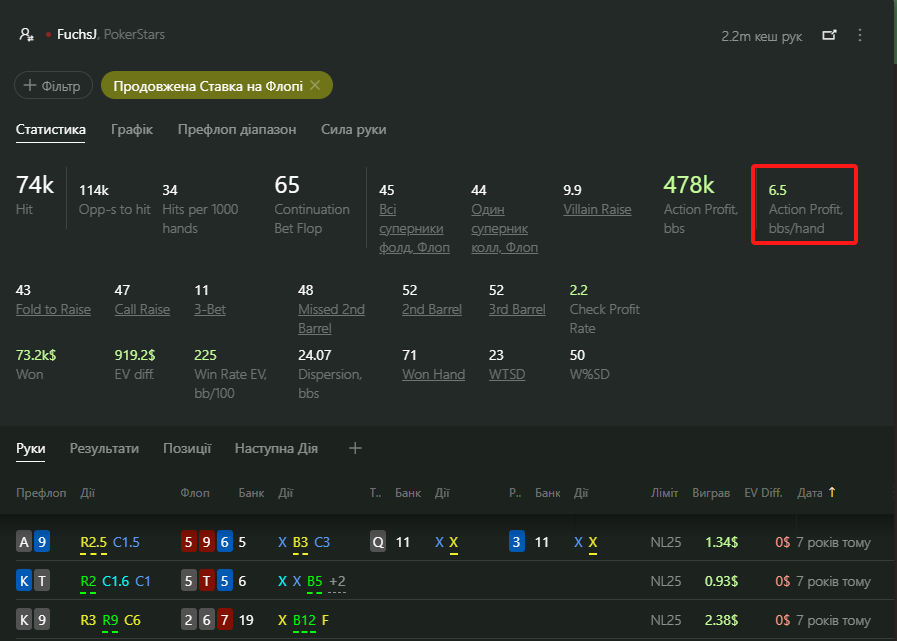Click the 225 Win Rate EV value
The width and height of the screenshot is (897, 641).
205,355
